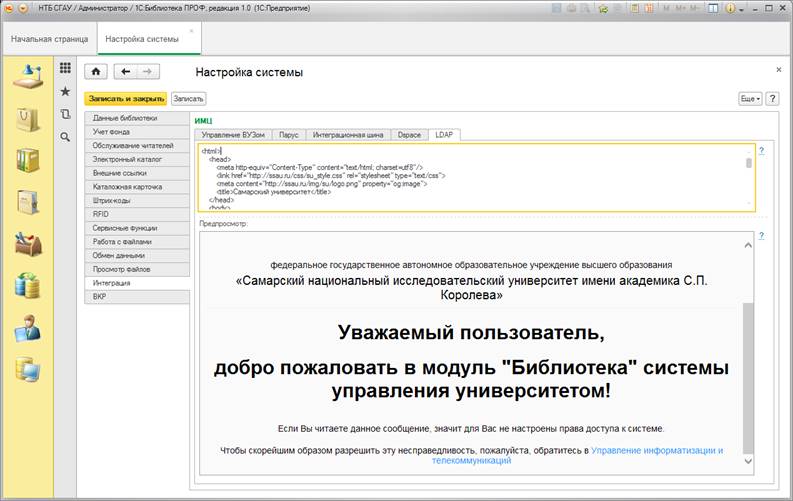Image resolution: width=793 pixels, height=501 pixels.
Task: Click inside the HTML code editor field
Action: pos(470,177)
